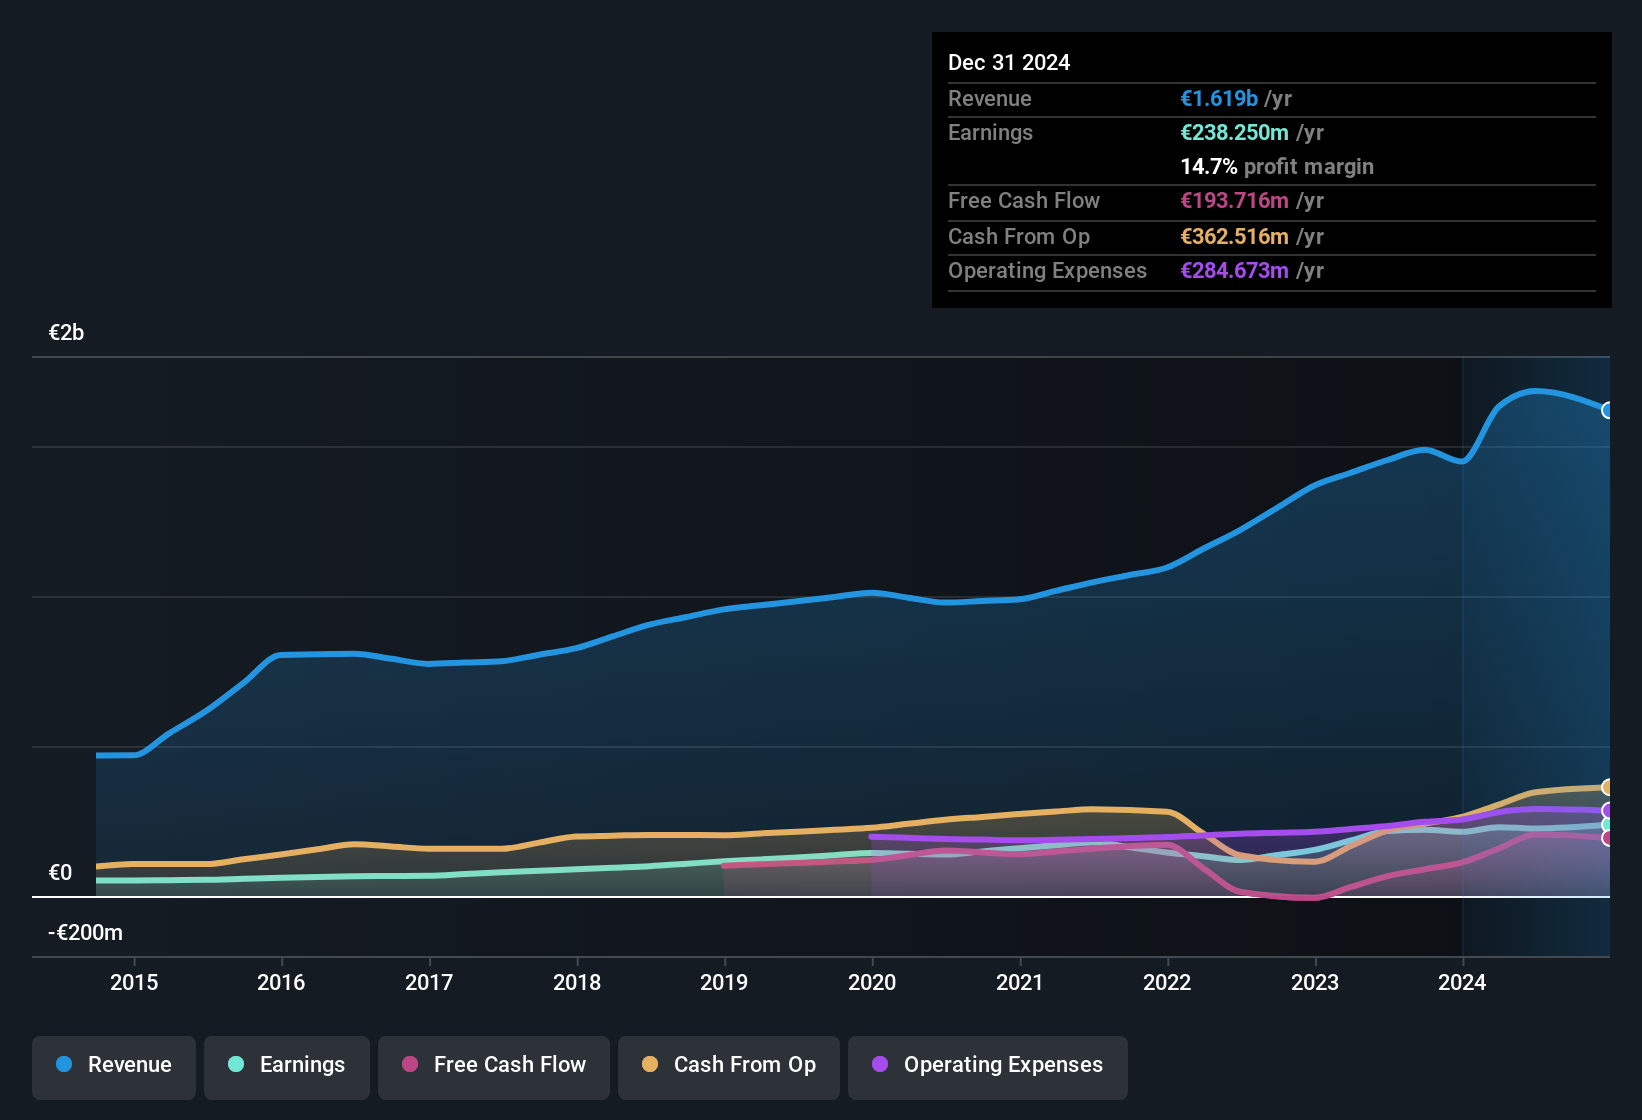Click the 14.7% profit margin text
The width and height of the screenshot is (1642, 1120).
point(1277,166)
